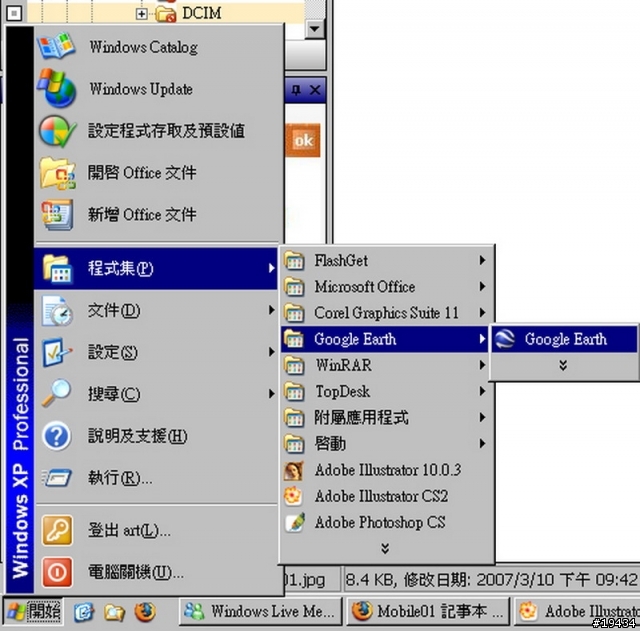The image size is (640, 631).
Task: Click the 文件(D) documents icon
Action: [x=57, y=311]
